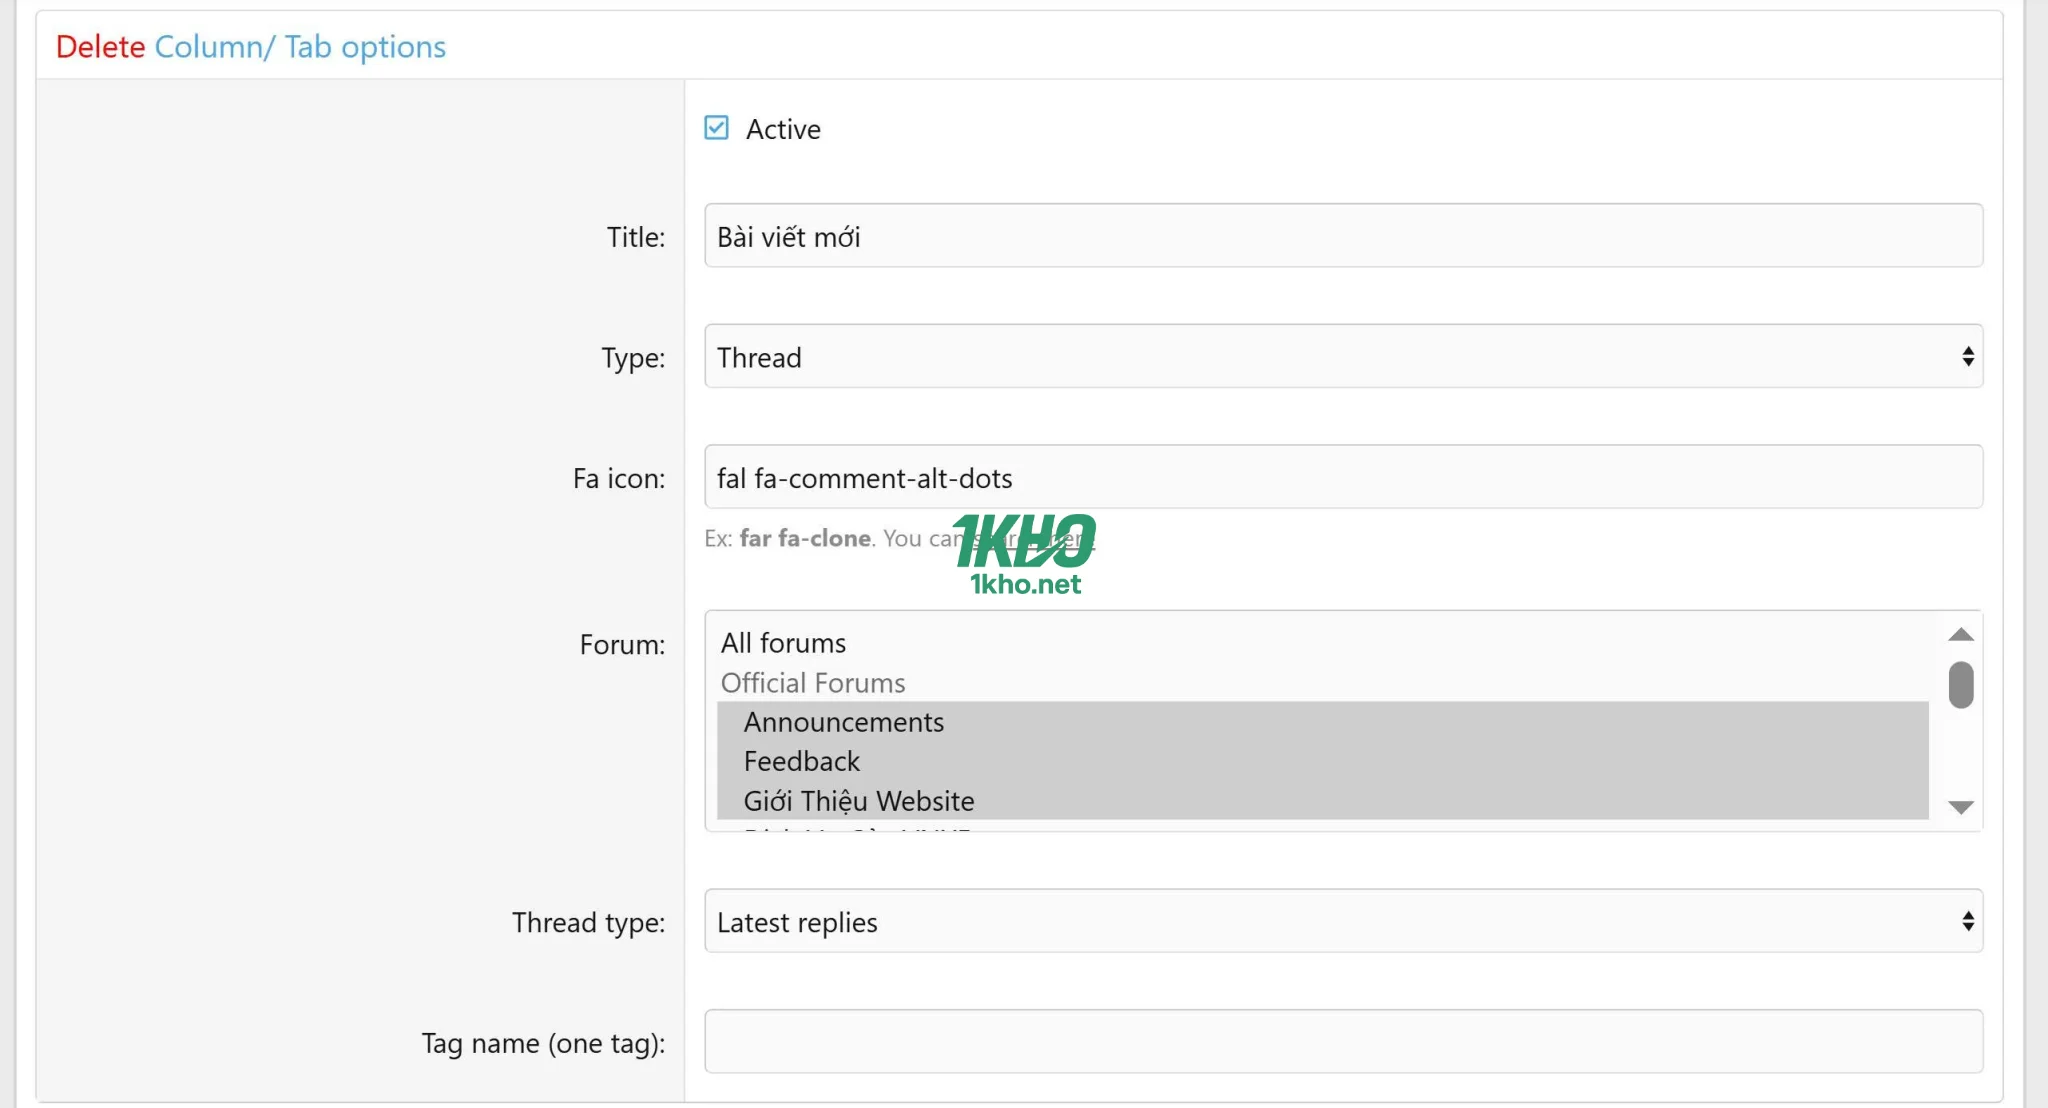Click the Tag name input field
2048x1108 pixels.
(x=1343, y=1042)
